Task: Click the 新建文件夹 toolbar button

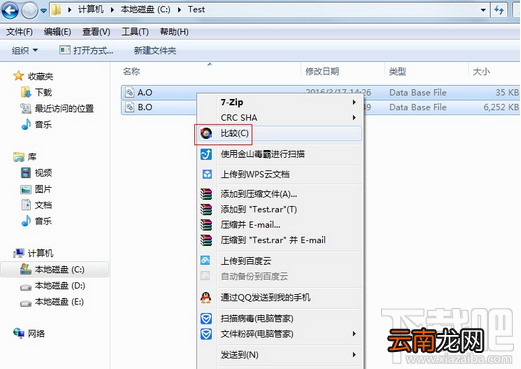Action: click(x=155, y=51)
